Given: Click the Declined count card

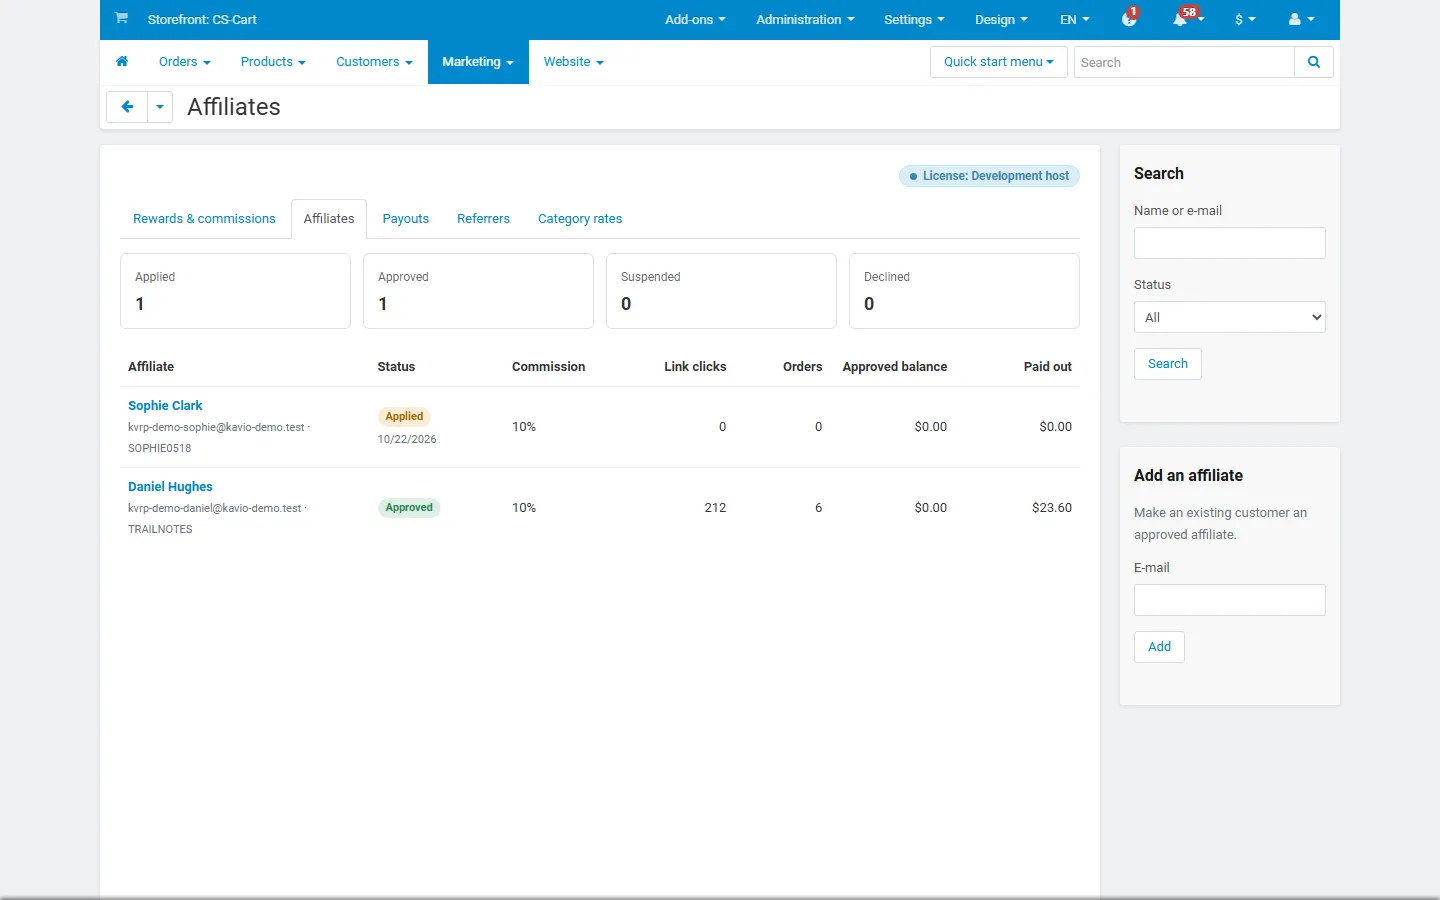Looking at the screenshot, I should (x=964, y=291).
